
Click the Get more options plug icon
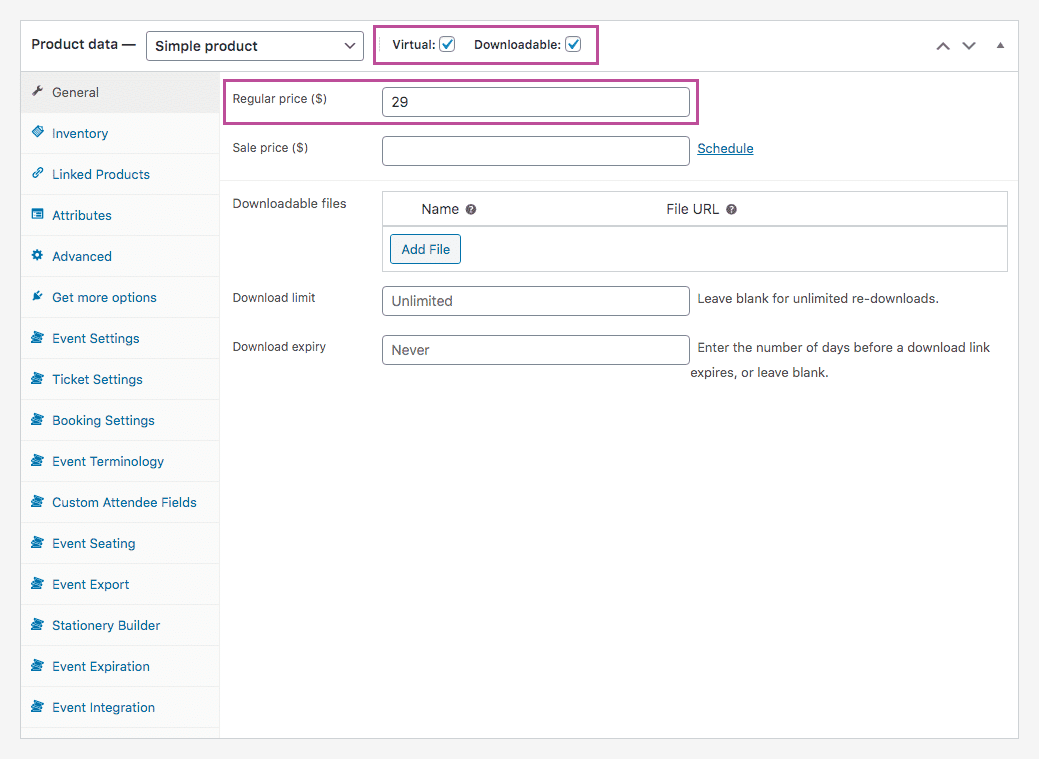[37, 297]
